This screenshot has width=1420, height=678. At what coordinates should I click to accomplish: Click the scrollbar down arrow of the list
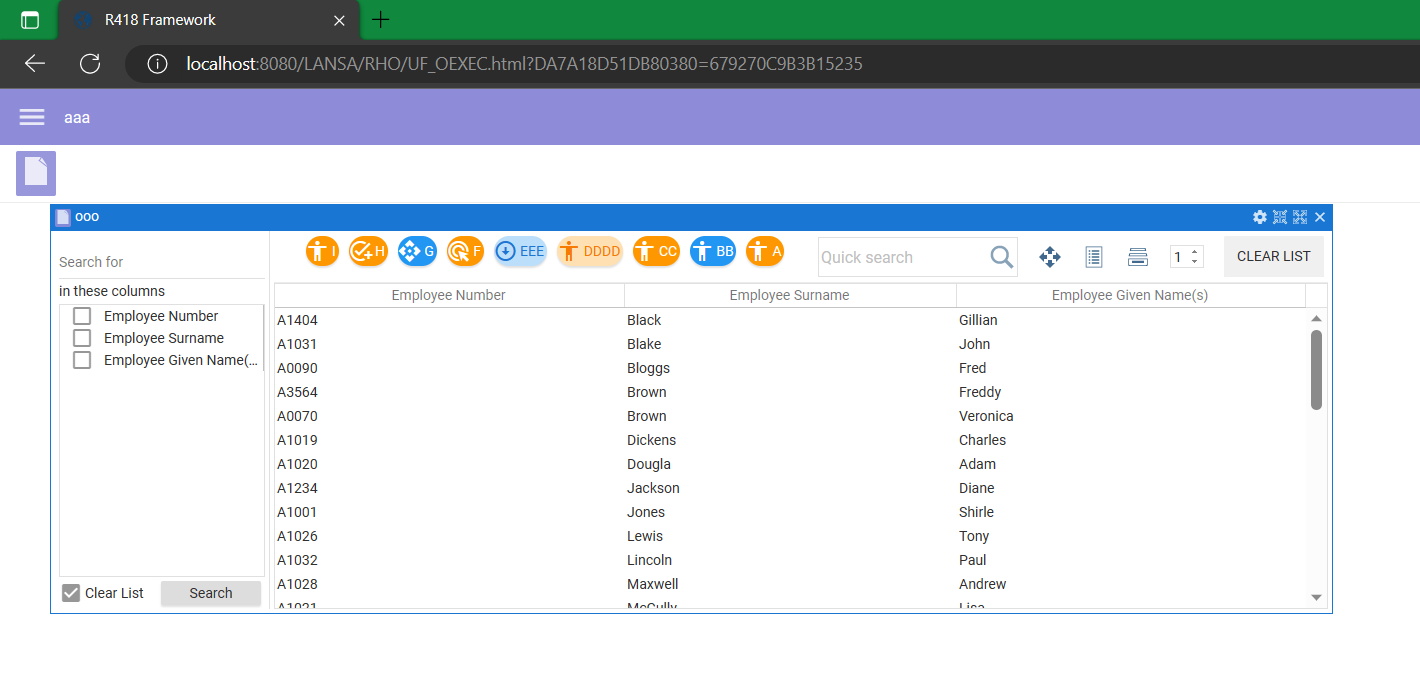coord(1316,597)
